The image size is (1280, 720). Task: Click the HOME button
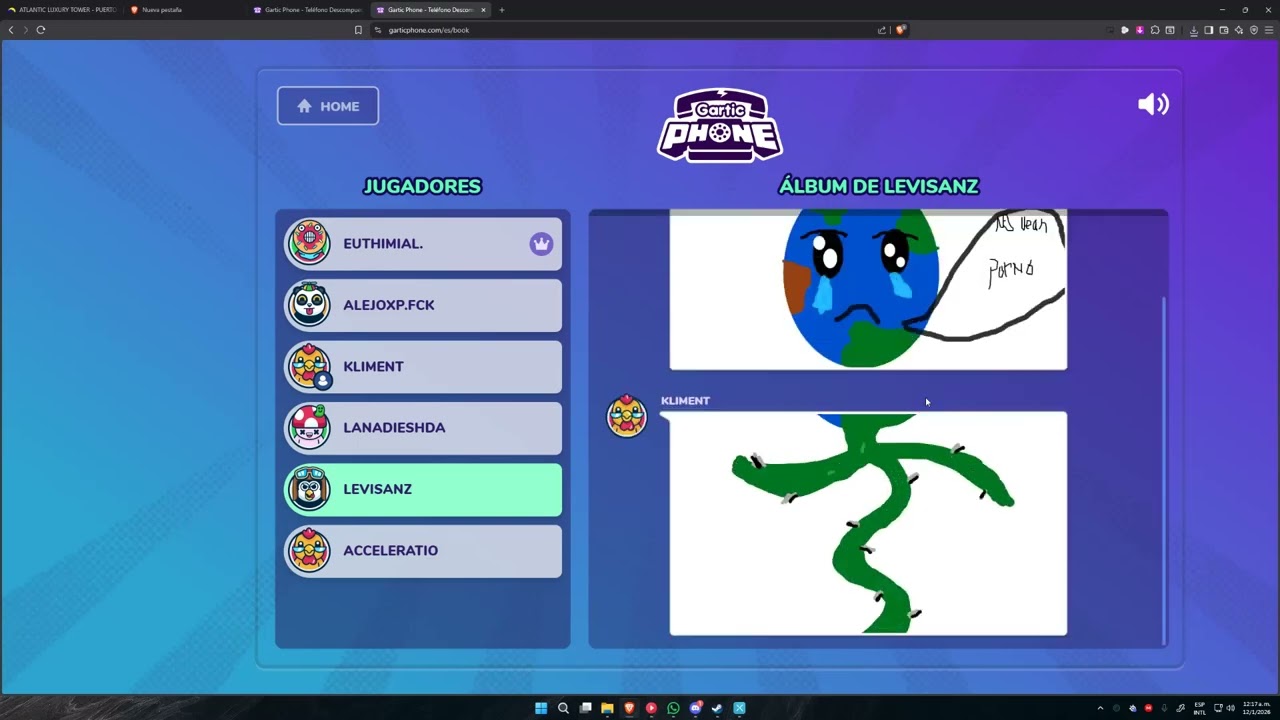pos(328,106)
